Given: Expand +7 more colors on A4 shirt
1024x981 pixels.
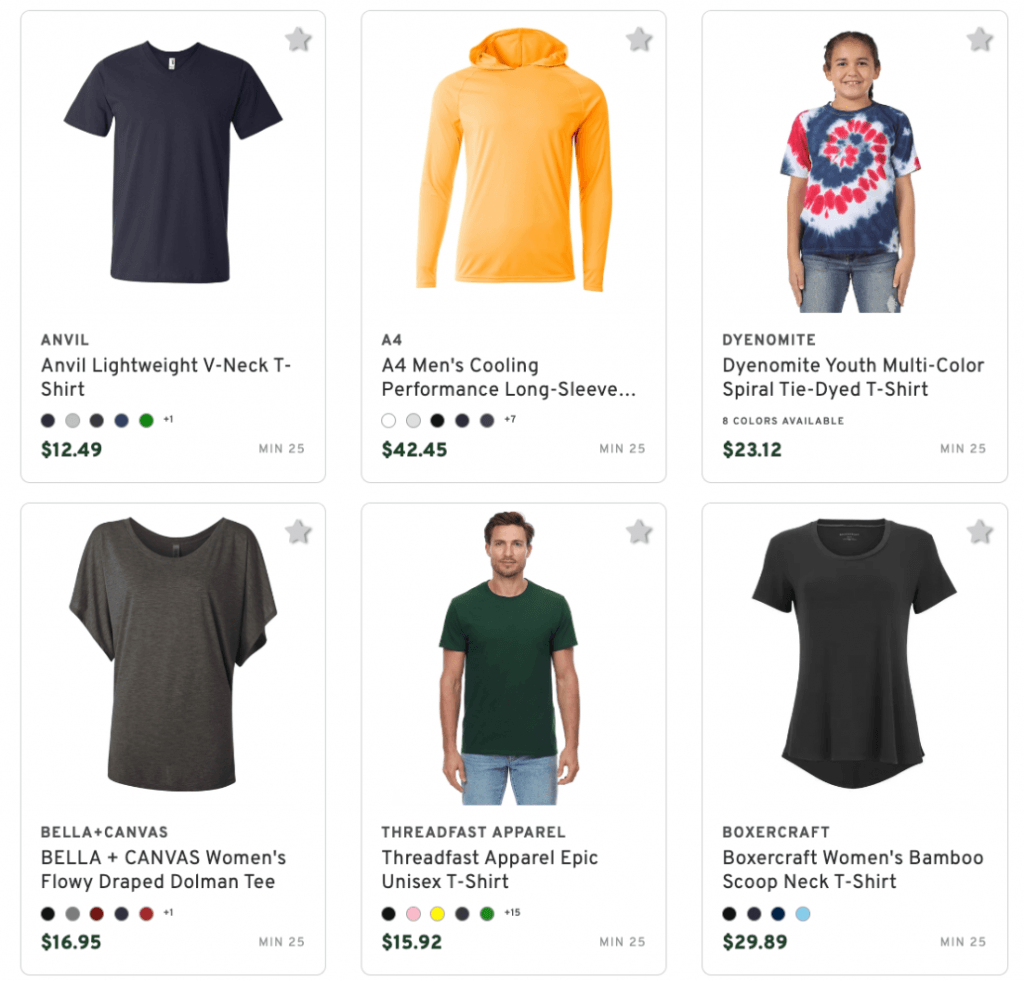Looking at the screenshot, I should (x=510, y=419).
